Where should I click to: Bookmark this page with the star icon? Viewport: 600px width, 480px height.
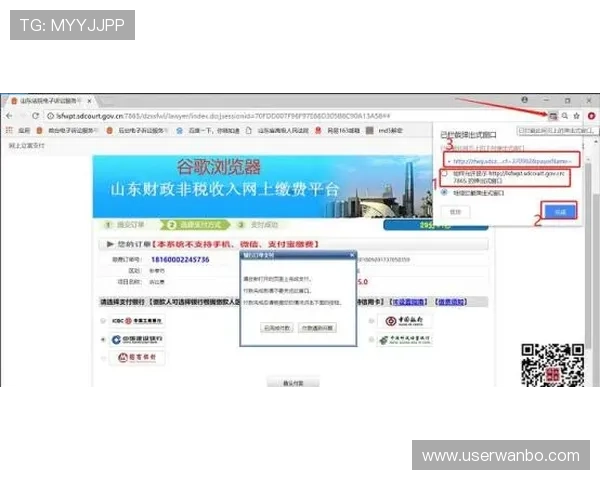click(577, 116)
